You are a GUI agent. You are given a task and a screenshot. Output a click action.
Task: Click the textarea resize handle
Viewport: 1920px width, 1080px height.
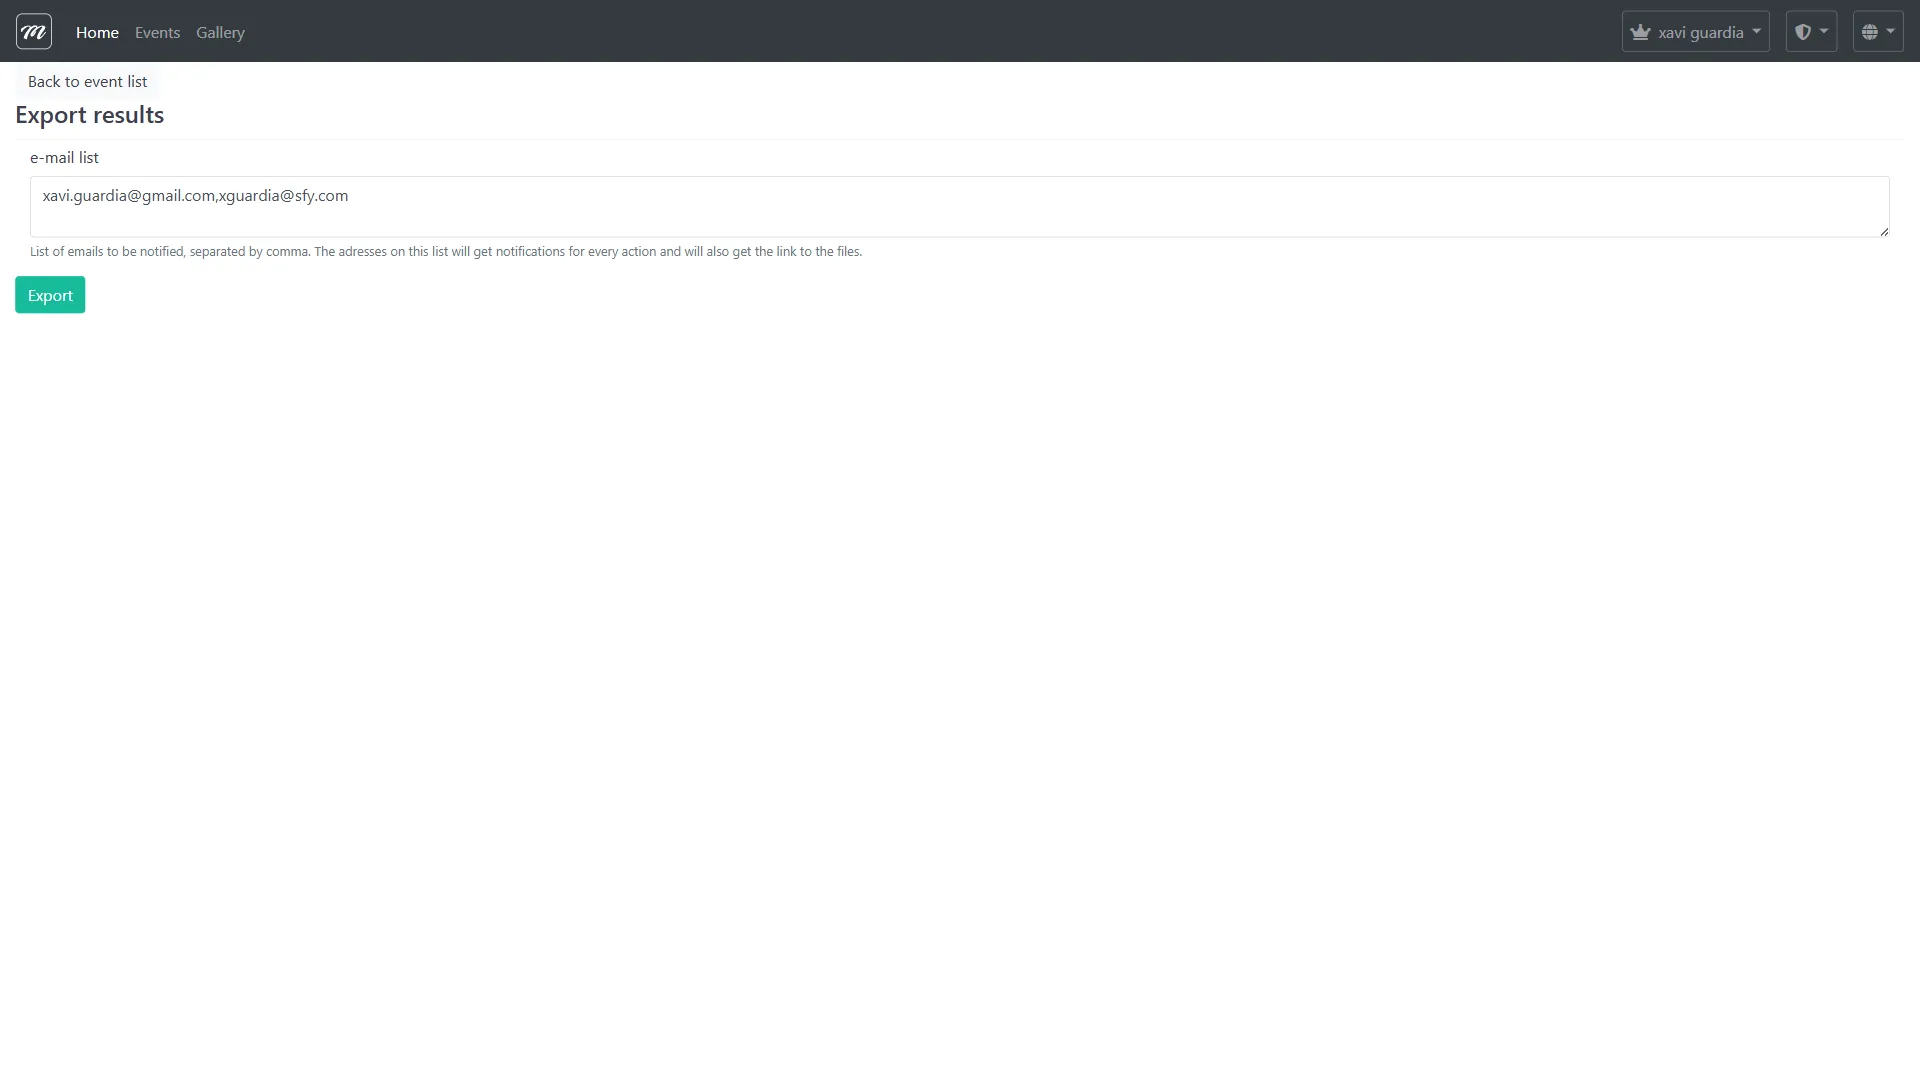1884,230
